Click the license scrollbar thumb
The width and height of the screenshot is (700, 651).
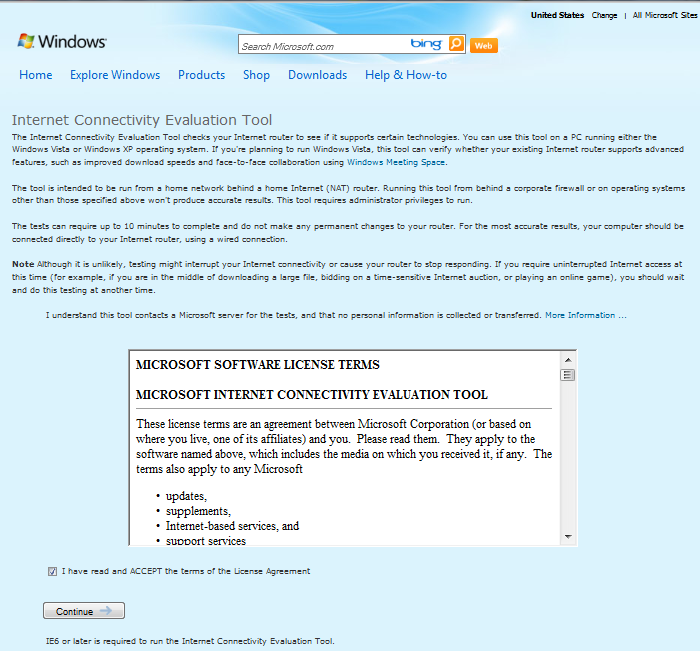(568, 375)
